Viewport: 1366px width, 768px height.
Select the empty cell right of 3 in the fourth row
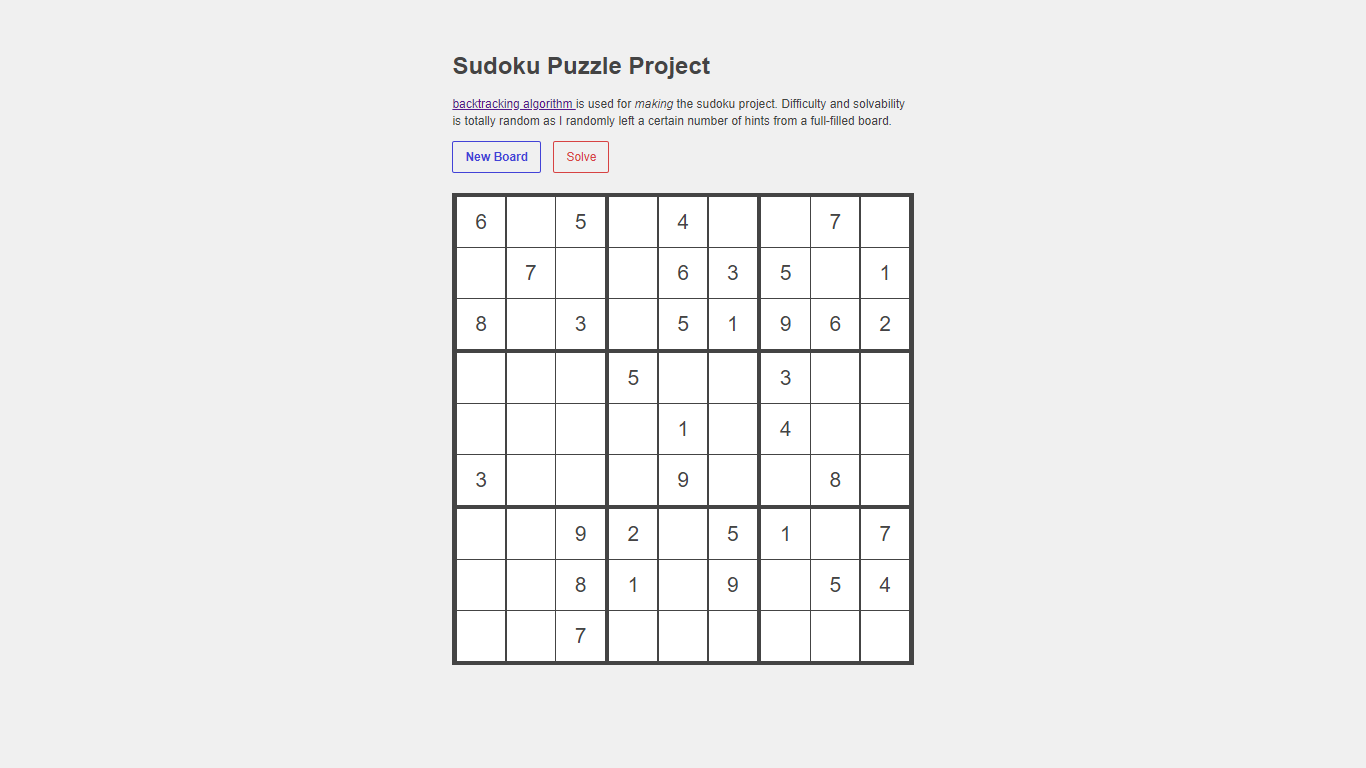tap(835, 378)
